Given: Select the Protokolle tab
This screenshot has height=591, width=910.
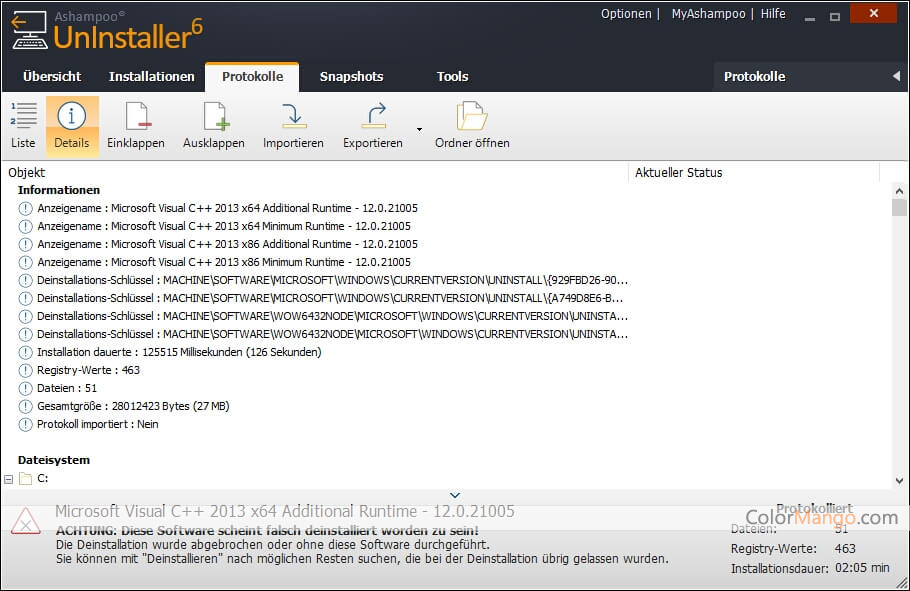Looking at the screenshot, I should 252,77.
